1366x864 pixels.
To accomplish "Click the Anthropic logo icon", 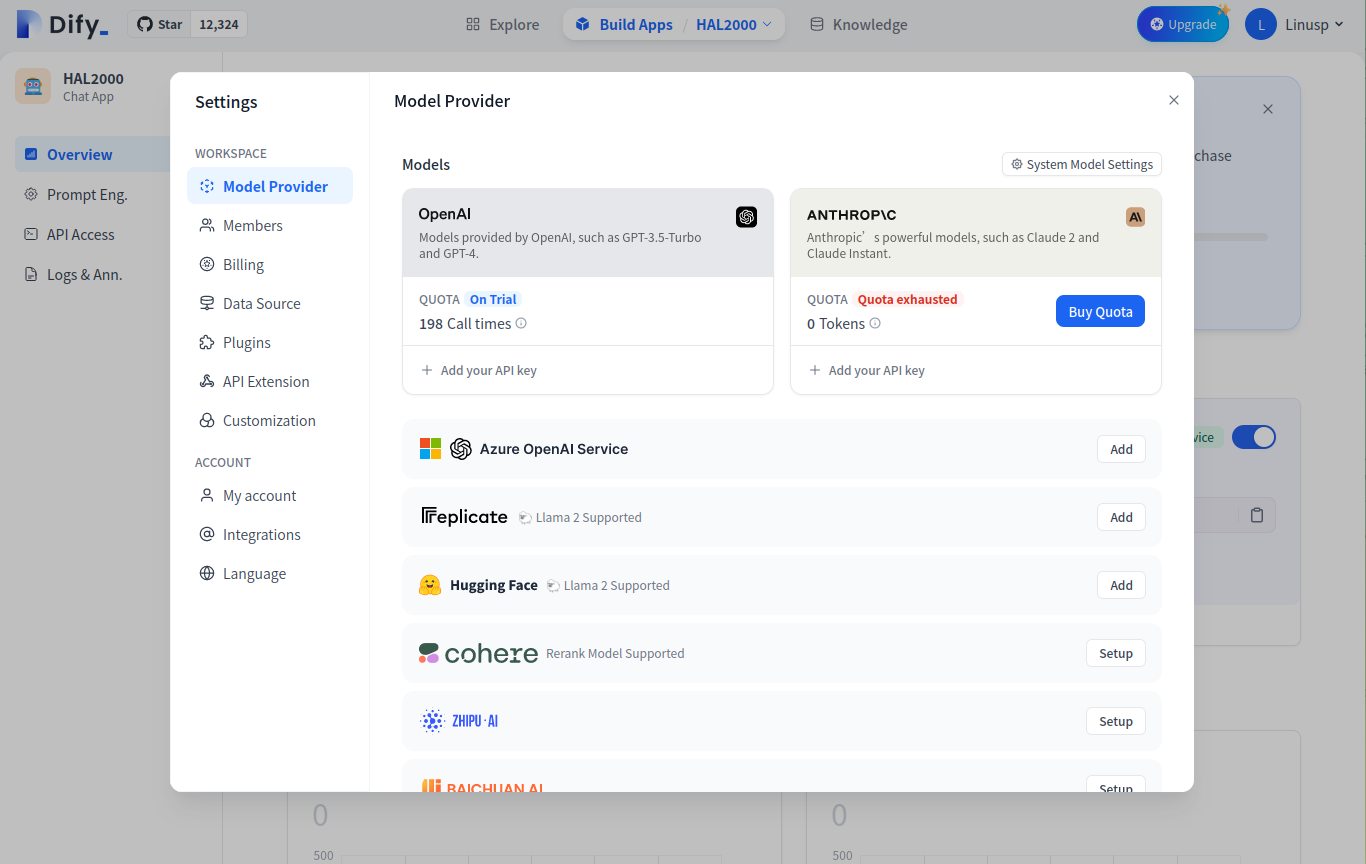I will (x=1135, y=217).
